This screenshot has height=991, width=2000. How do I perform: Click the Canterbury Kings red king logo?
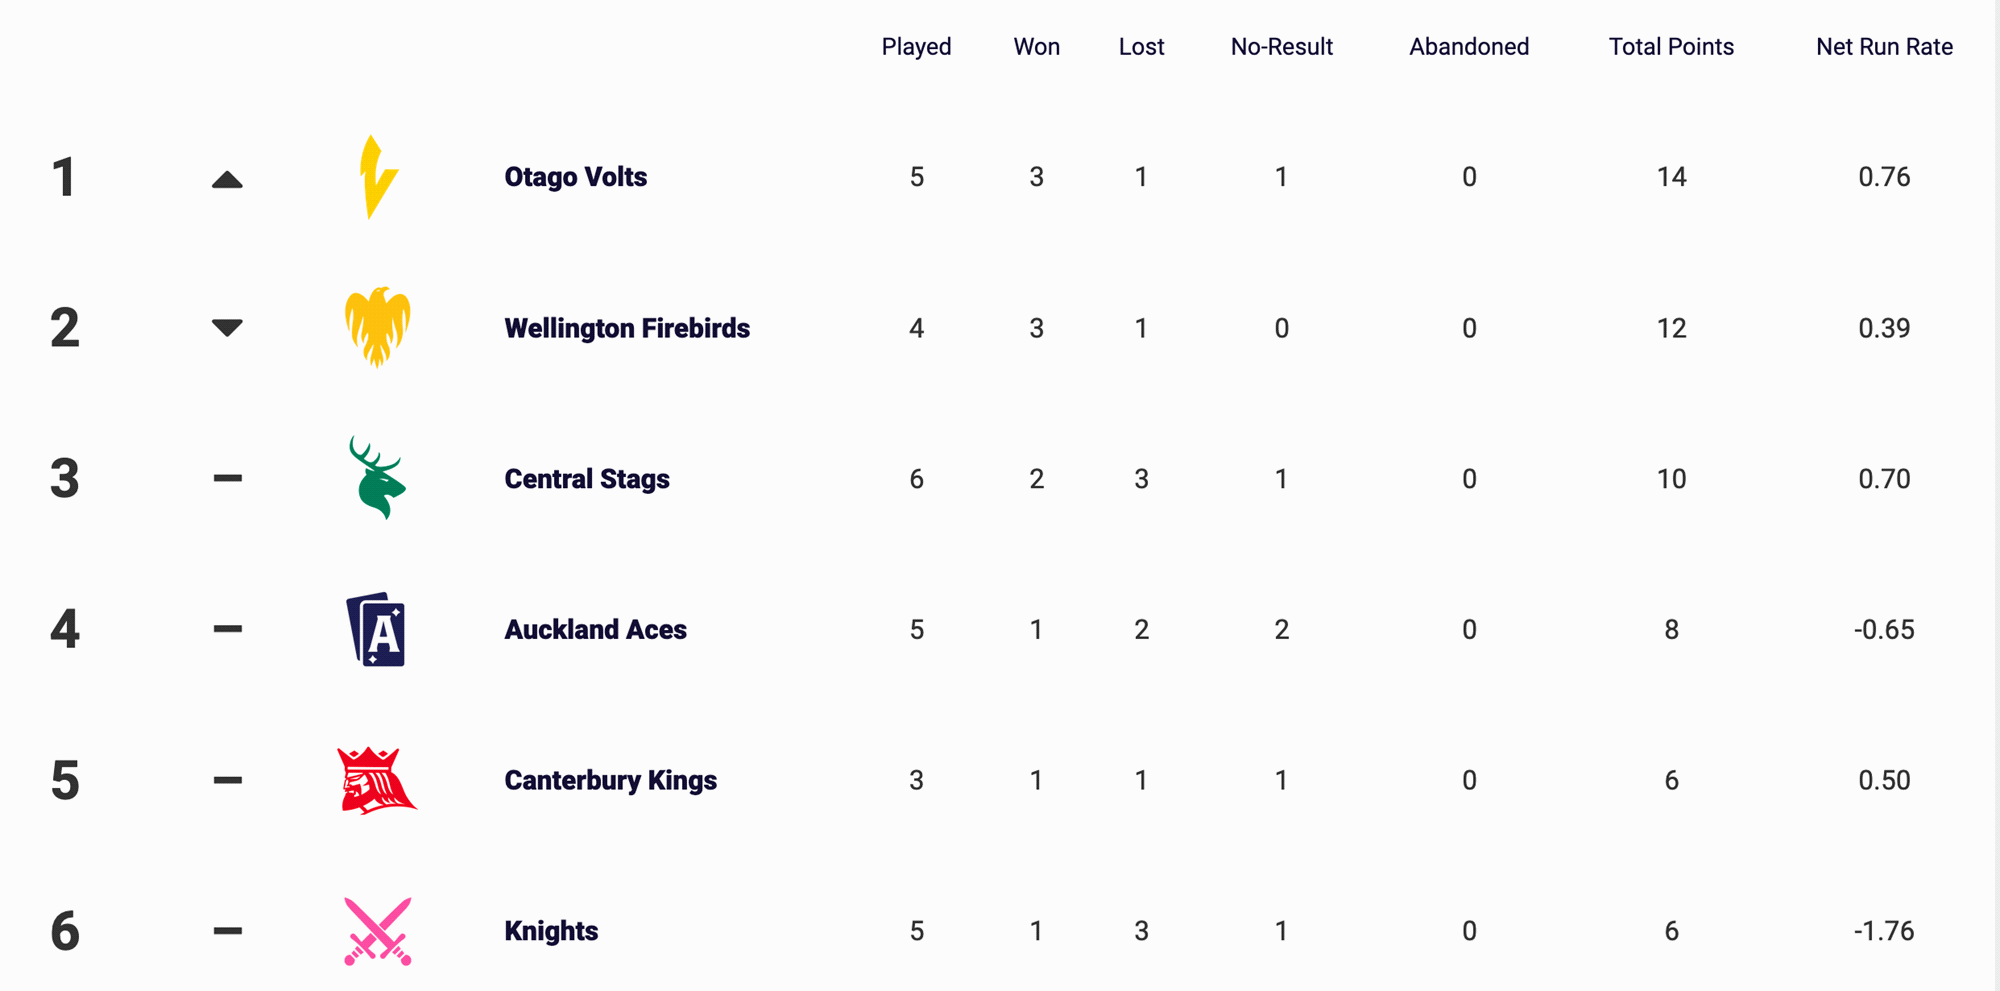click(376, 780)
